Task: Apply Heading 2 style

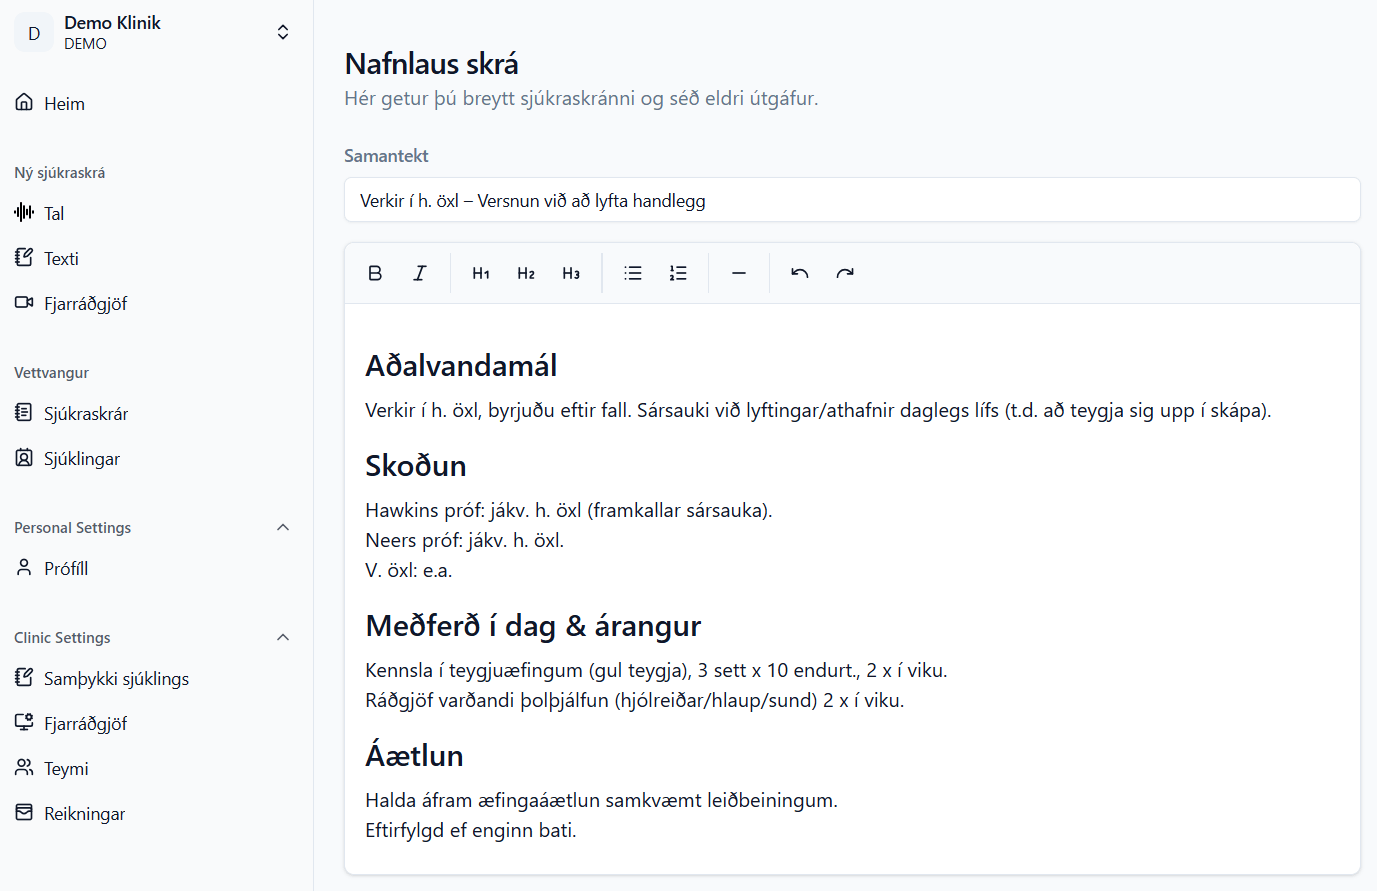Action: point(525,272)
